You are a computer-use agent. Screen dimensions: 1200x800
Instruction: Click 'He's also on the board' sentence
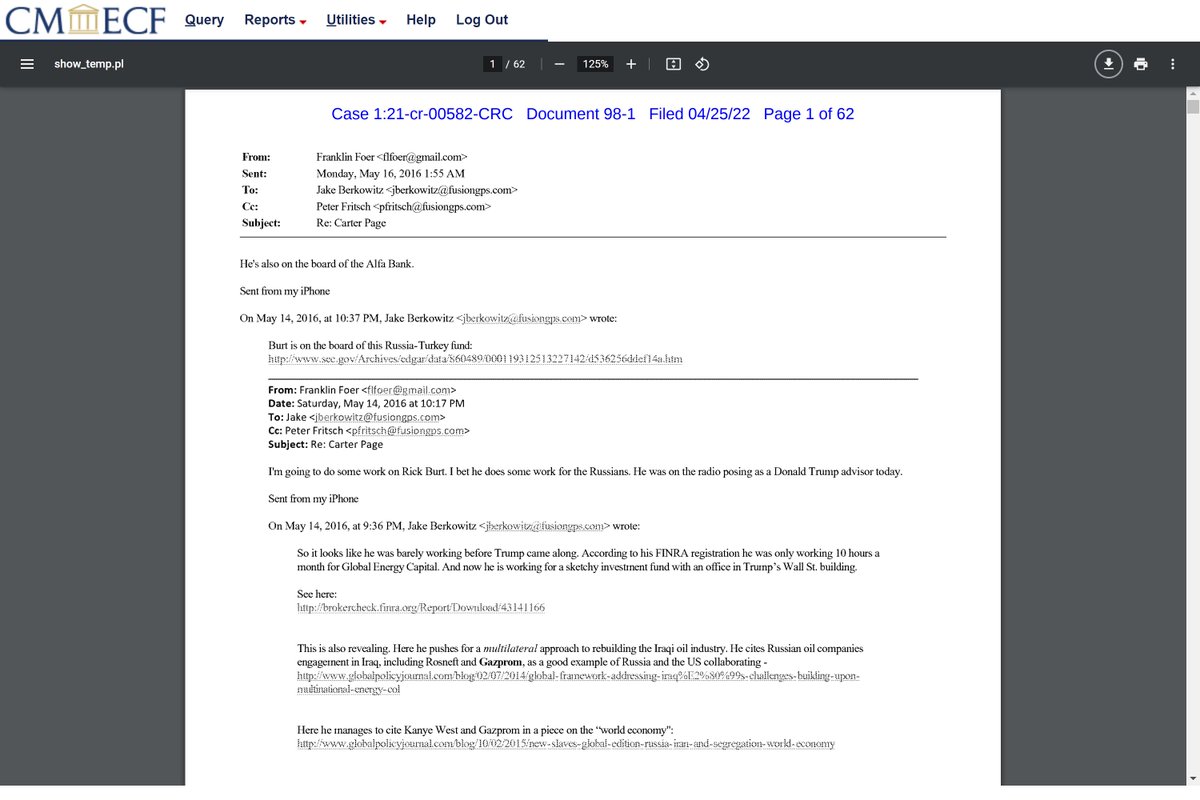point(327,263)
